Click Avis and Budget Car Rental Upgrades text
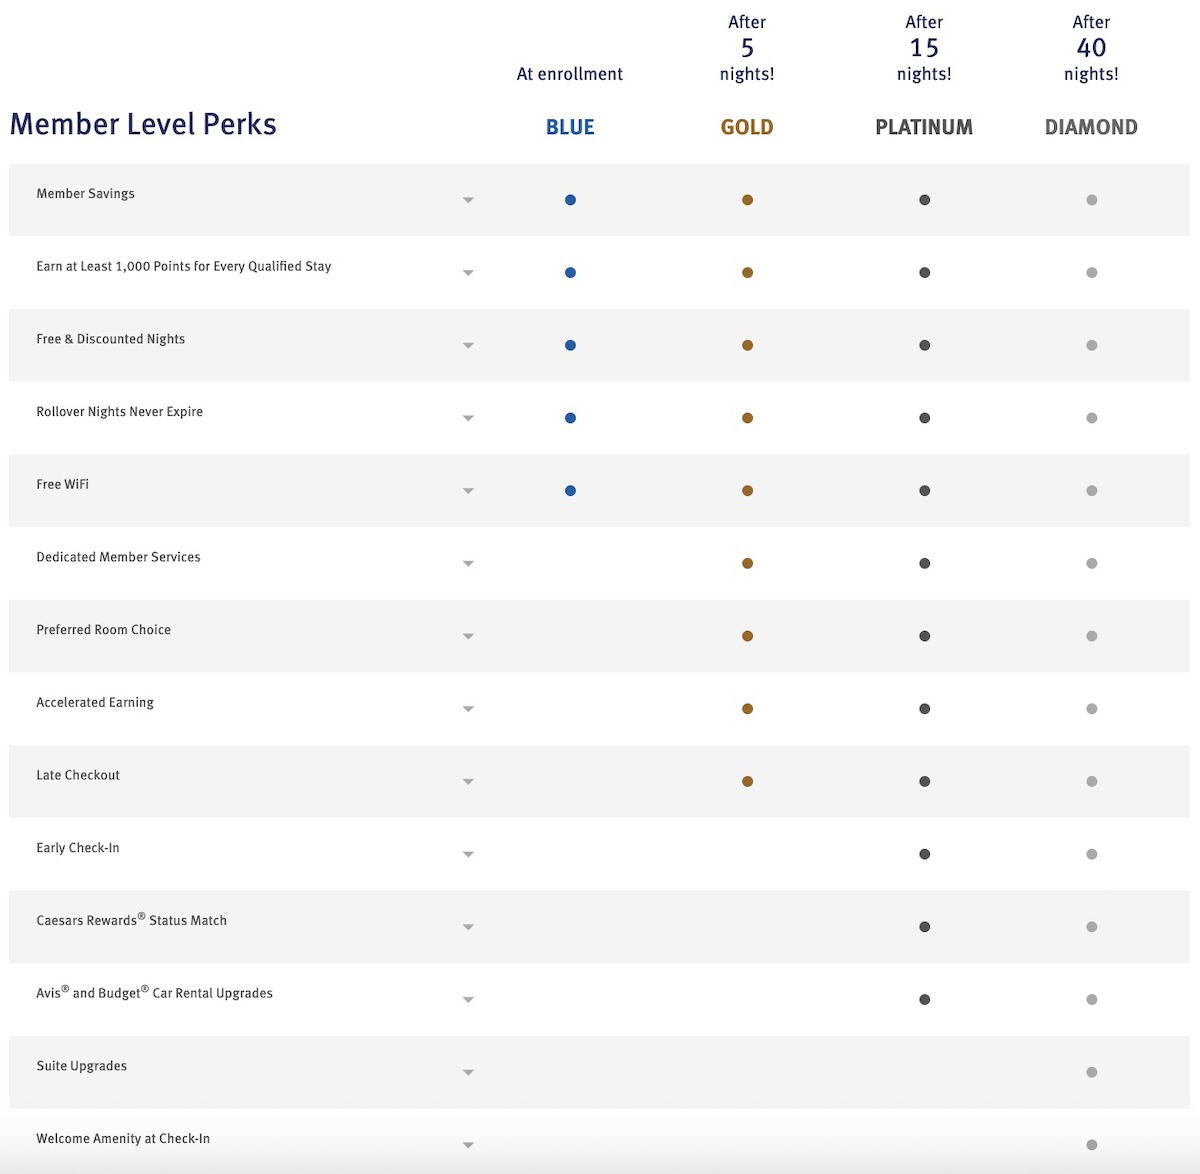1200x1174 pixels. tap(155, 993)
